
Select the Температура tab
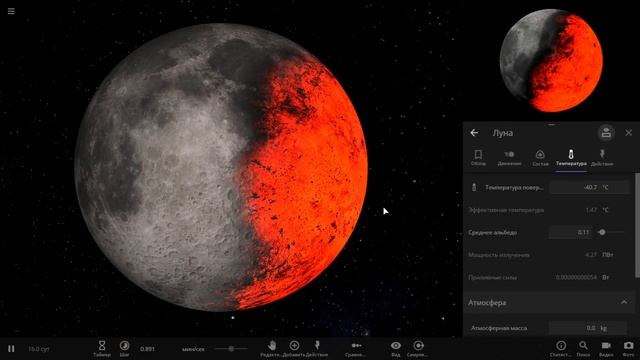coord(571,158)
